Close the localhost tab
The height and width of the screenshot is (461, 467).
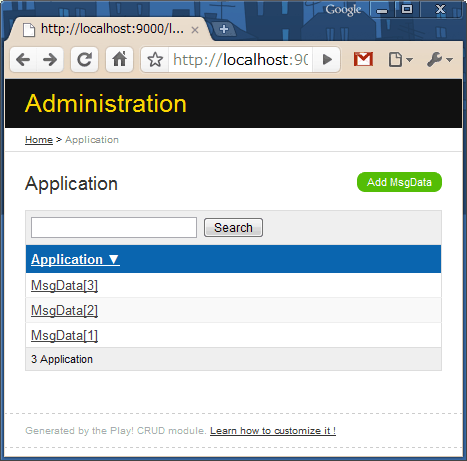(x=195, y=30)
